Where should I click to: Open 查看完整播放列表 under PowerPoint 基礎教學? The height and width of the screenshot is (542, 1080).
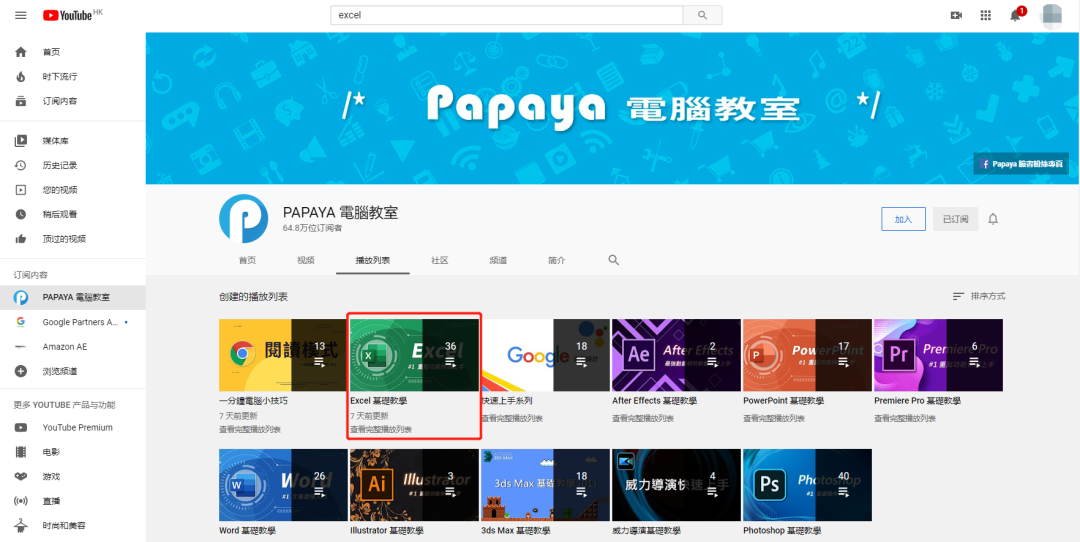(x=774, y=418)
